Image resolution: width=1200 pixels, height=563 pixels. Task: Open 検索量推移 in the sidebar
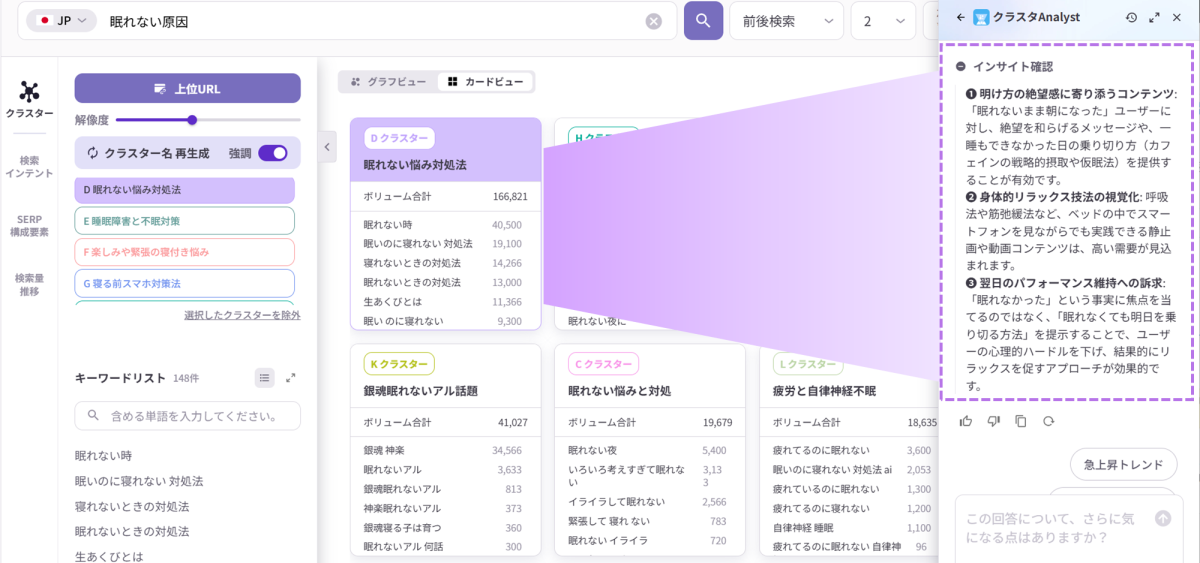(x=30, y=284)
